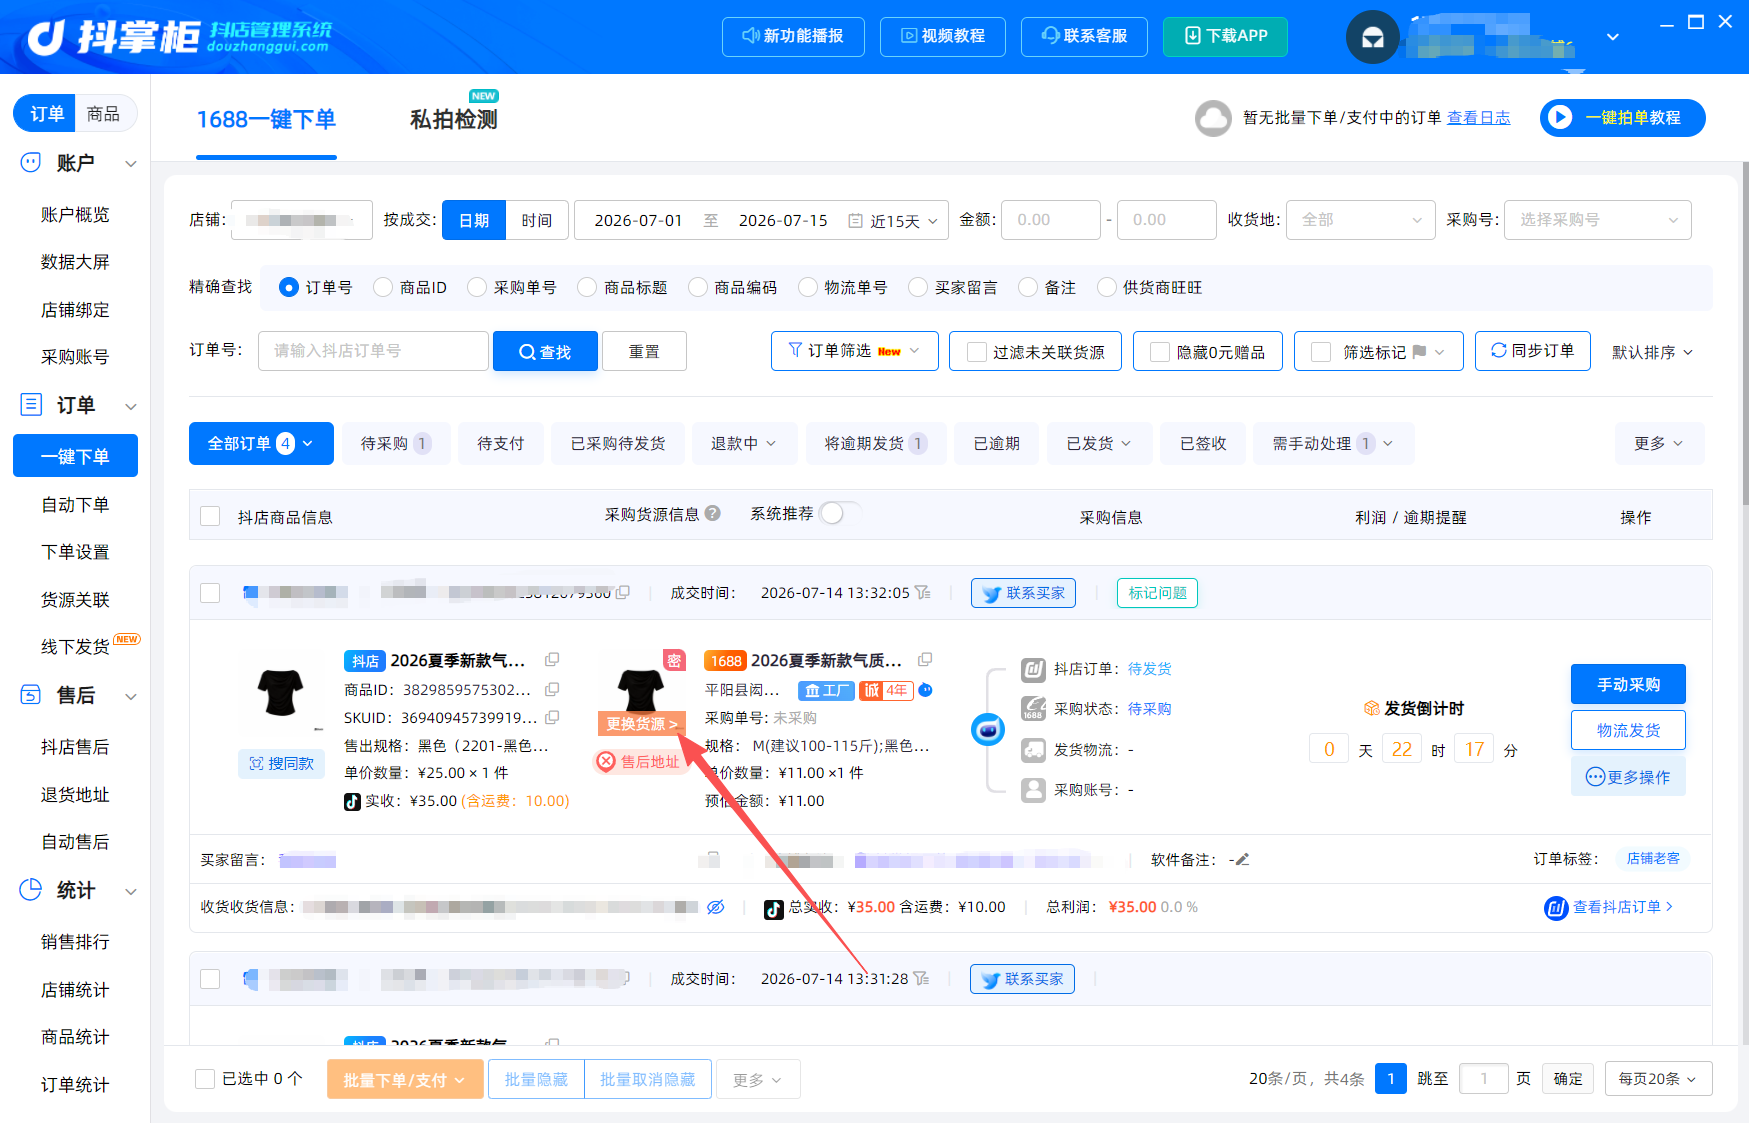Open 货源关联 in the sidebar
The width and height of the screenshot is (1749, 1123).
(75, 600)
